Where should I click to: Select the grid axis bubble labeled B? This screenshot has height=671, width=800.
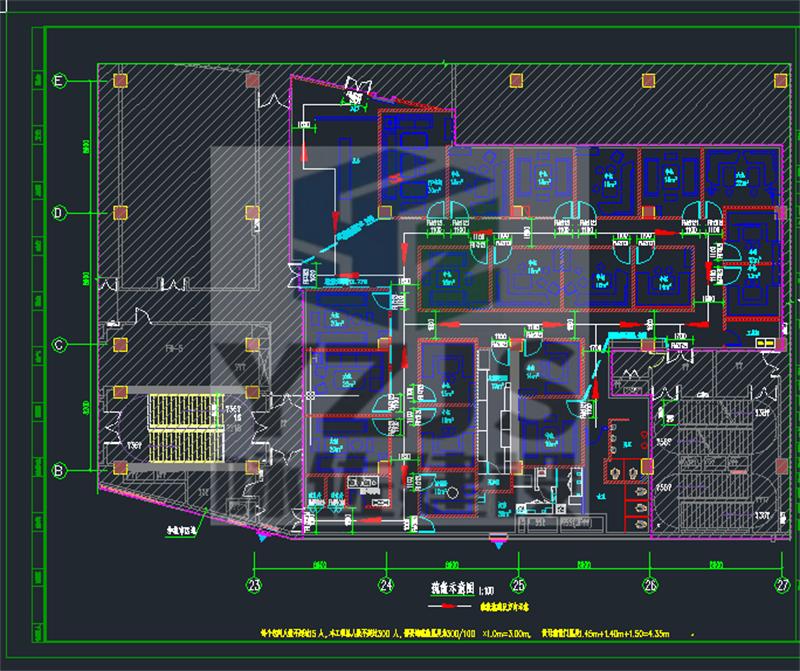(x=59, y=470)
